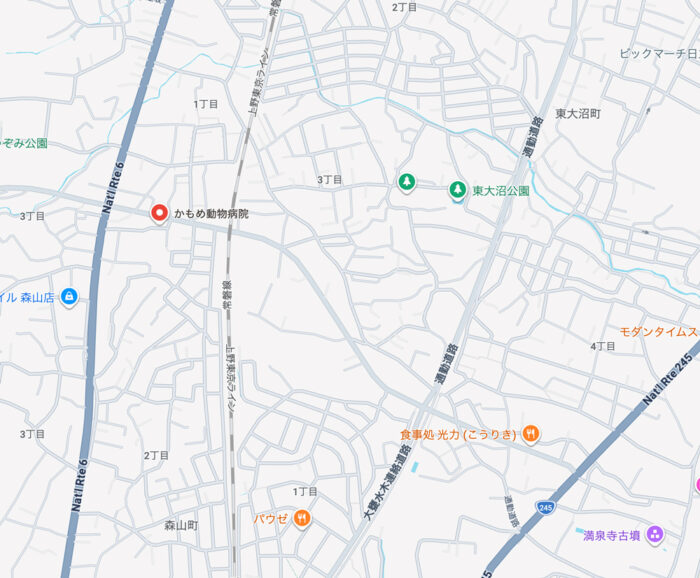Click the purple 満泉寺古墳 landmark icon
This screenshot has width=700, height=578.
pos(655,534)
